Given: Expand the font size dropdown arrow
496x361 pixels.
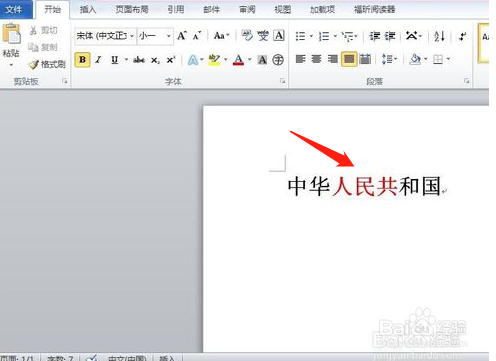Looking at the screenshot, I should click(169, 36).
